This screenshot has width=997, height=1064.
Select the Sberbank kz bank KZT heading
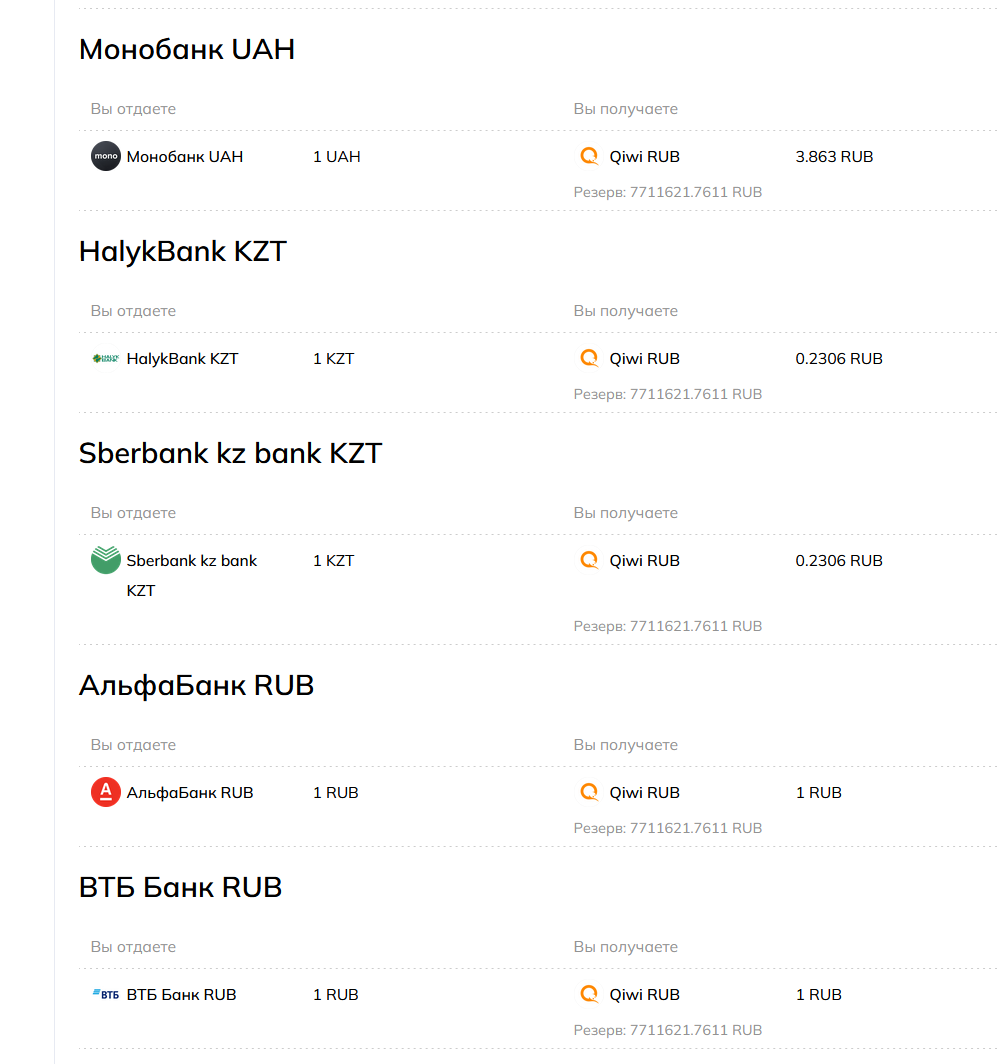(230, 453)
